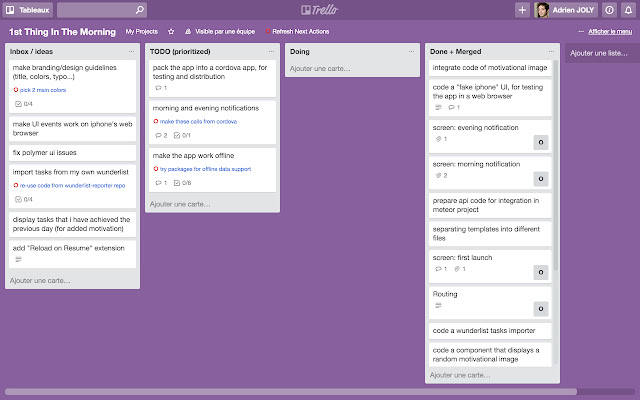Open the Inbox / ideas list menu
640x400 pixels.
click(x=131, y=51)
